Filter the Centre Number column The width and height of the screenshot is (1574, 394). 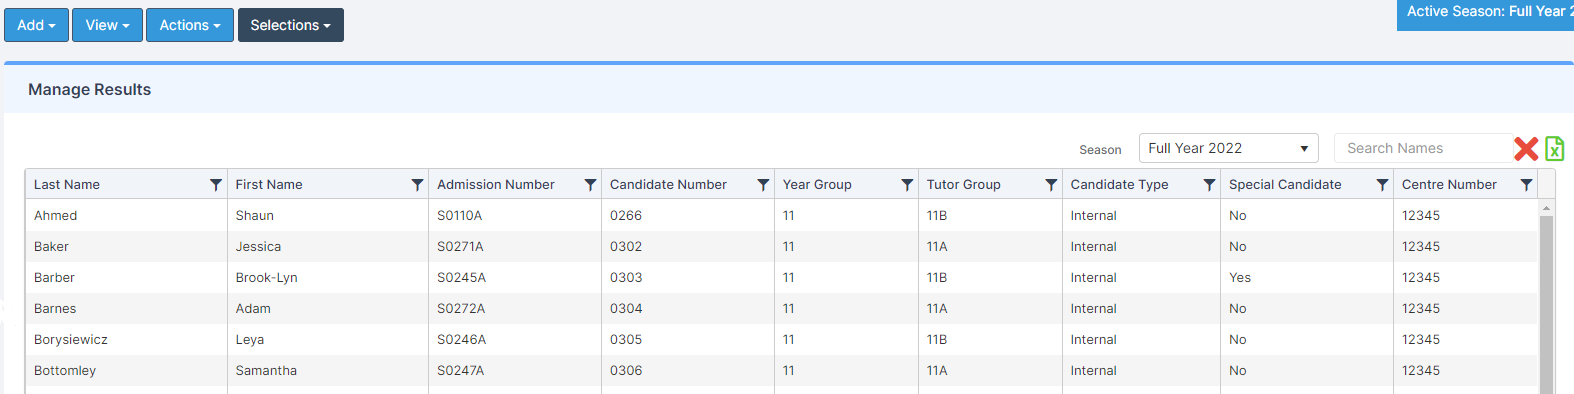pyautogui.click(x=1526, y=185)
